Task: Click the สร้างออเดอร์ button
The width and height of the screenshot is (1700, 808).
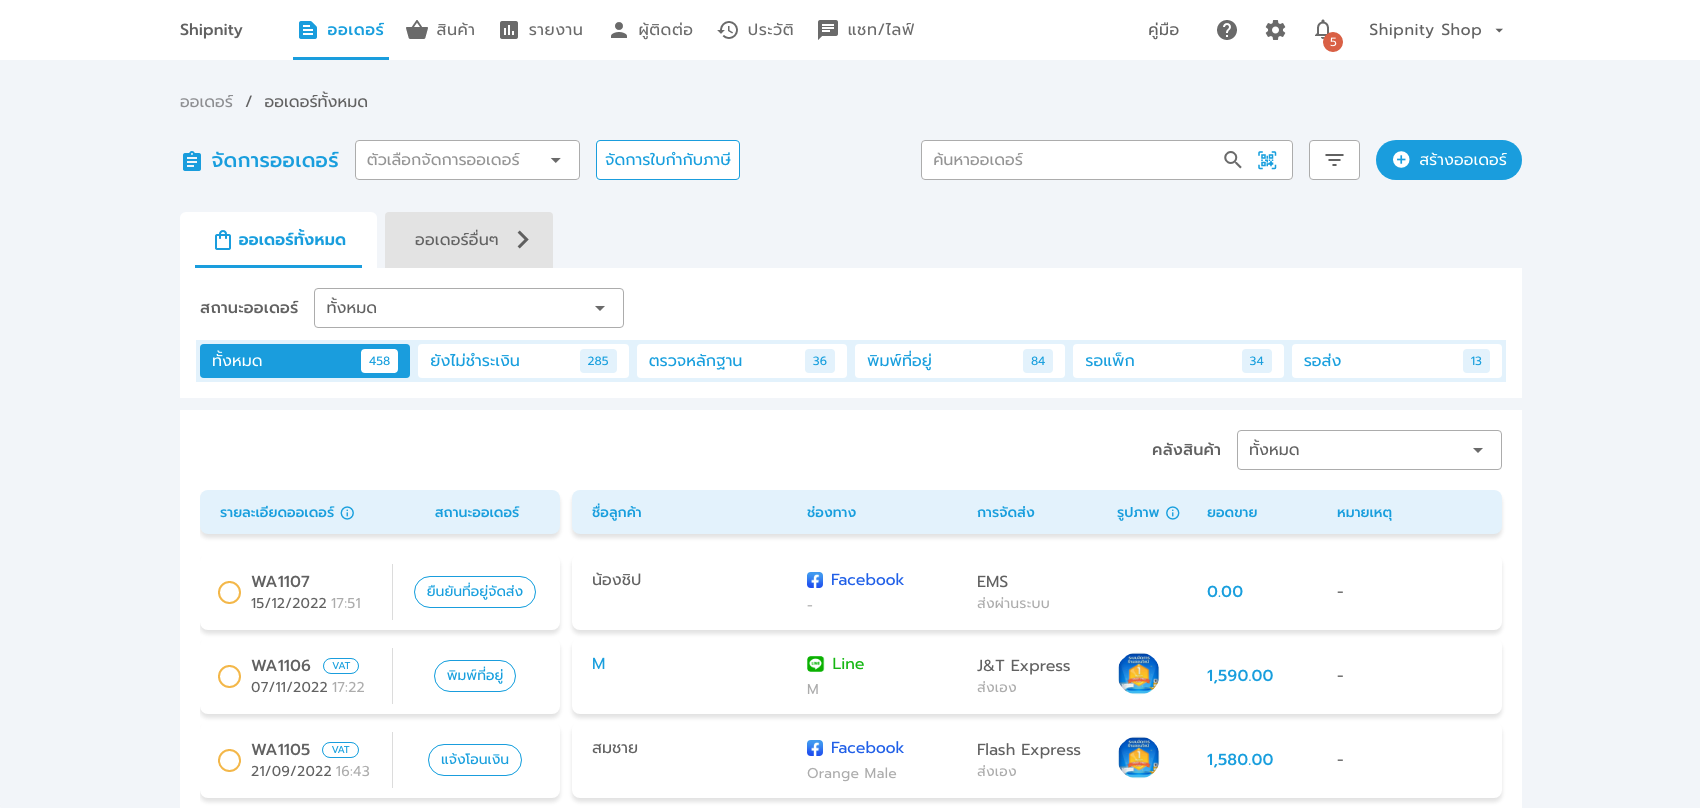Action: (1448, 160)
